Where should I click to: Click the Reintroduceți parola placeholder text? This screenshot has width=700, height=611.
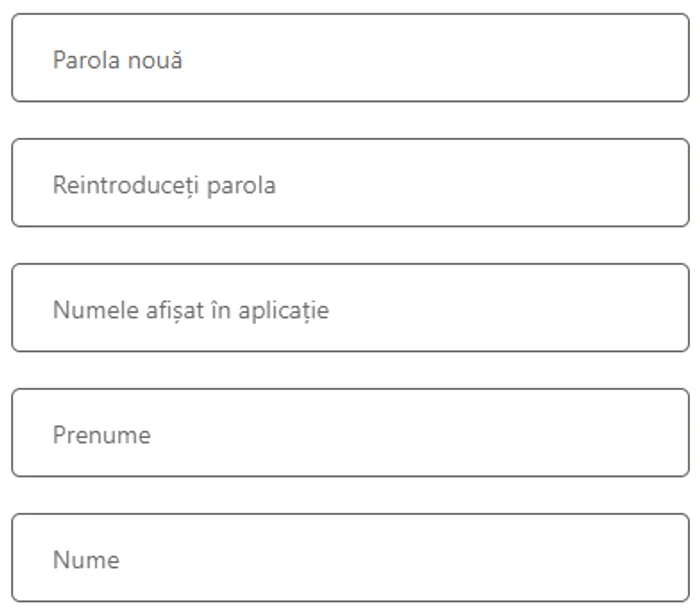(x=164, y=186)
